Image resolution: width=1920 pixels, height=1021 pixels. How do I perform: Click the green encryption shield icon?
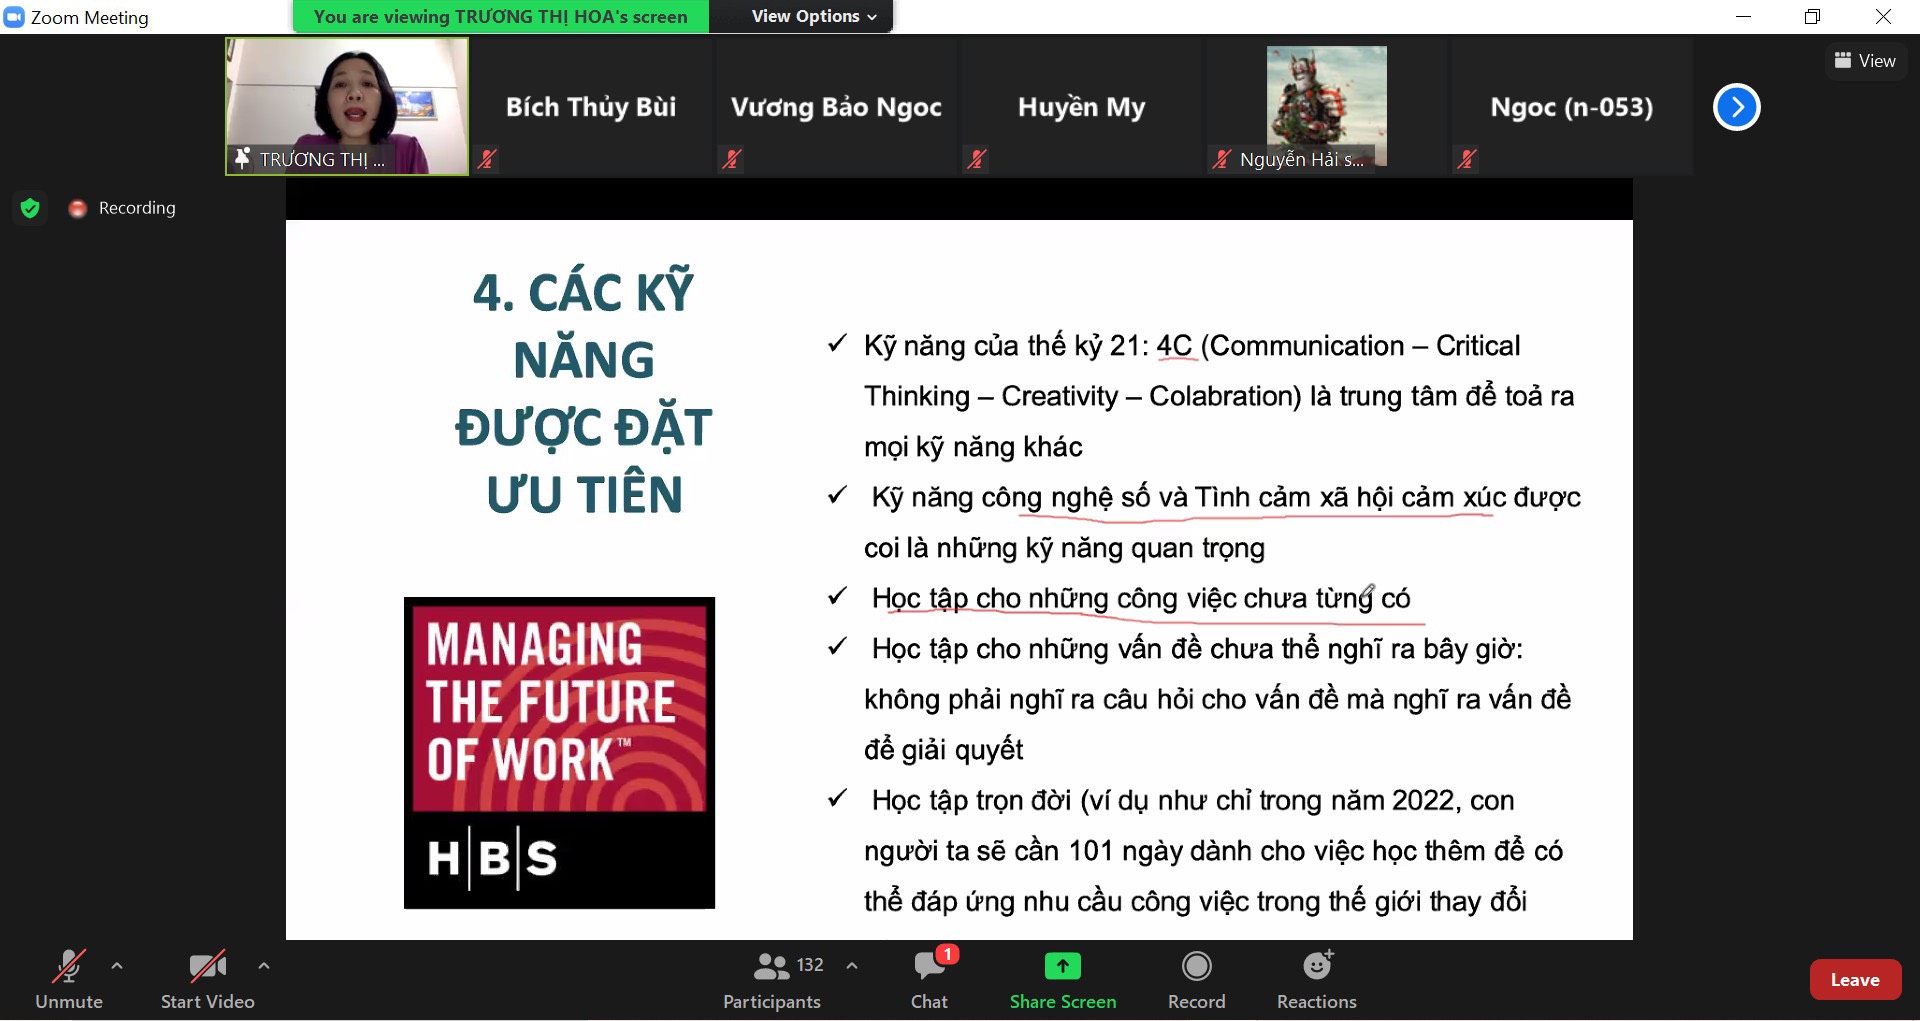pos(30,208)
